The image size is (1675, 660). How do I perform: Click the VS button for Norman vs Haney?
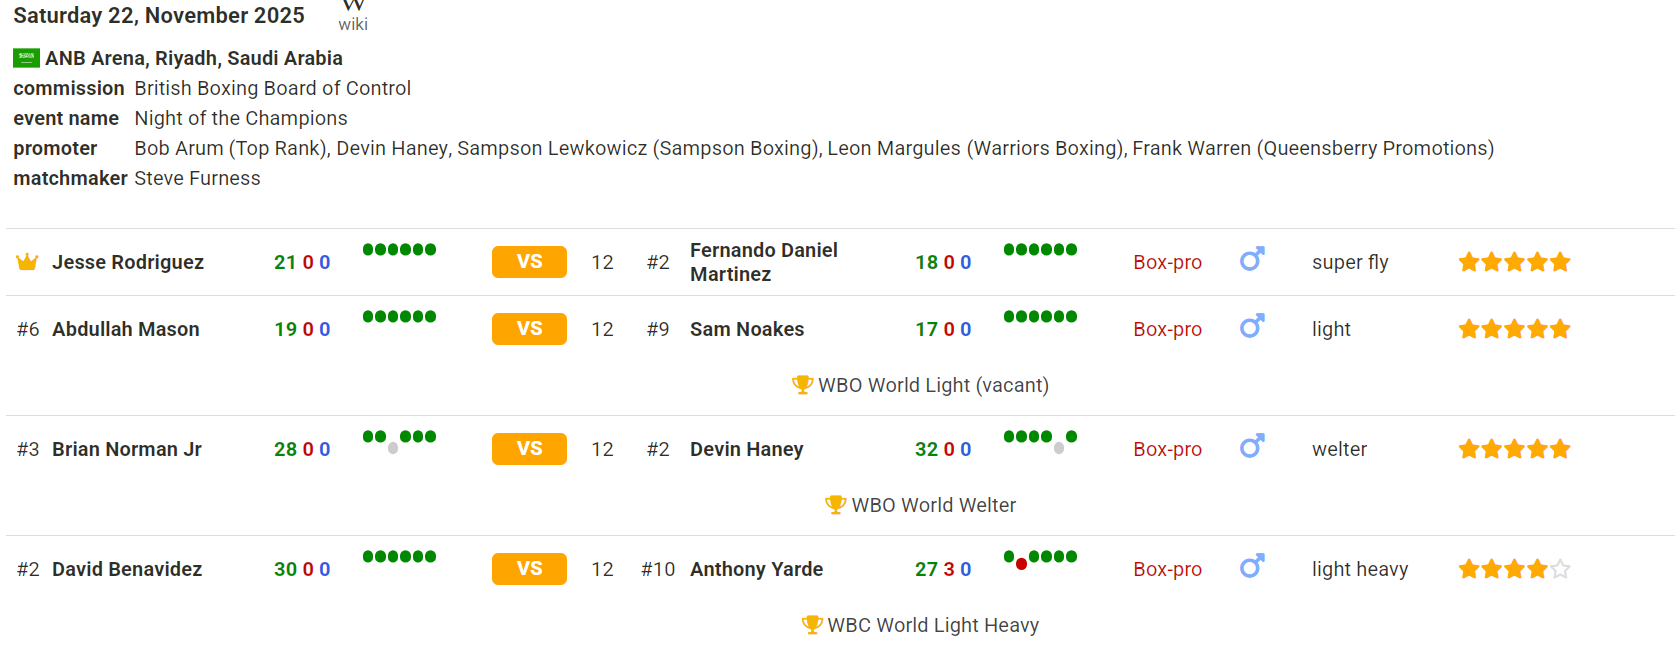(529, 449)
